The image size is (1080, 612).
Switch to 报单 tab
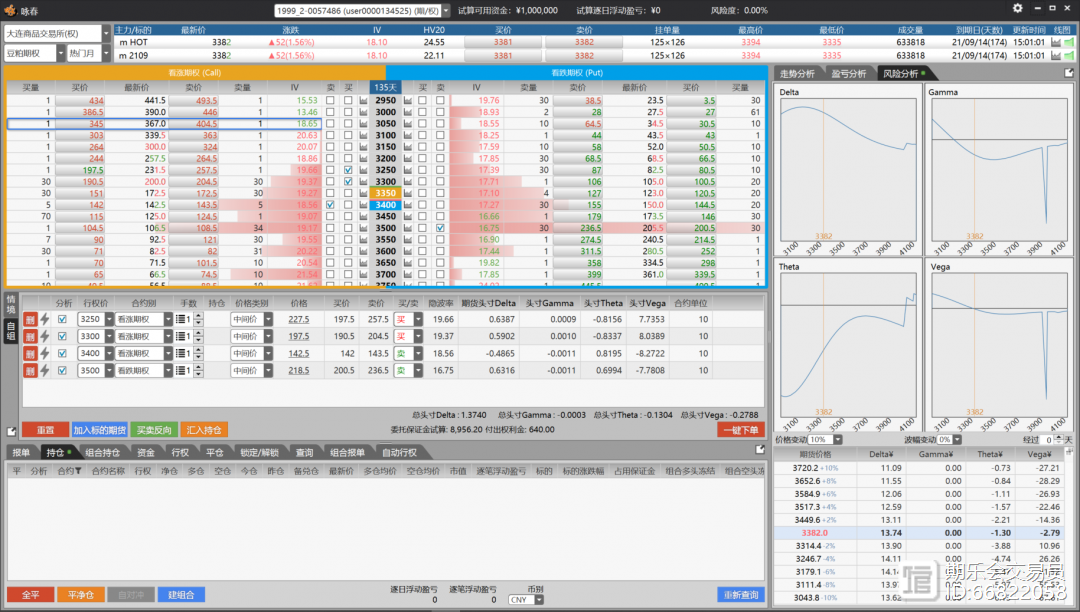[21, 453]
